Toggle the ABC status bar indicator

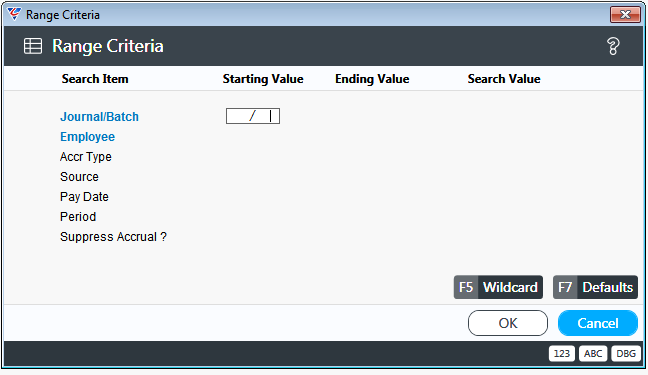[x=593, y=354]
